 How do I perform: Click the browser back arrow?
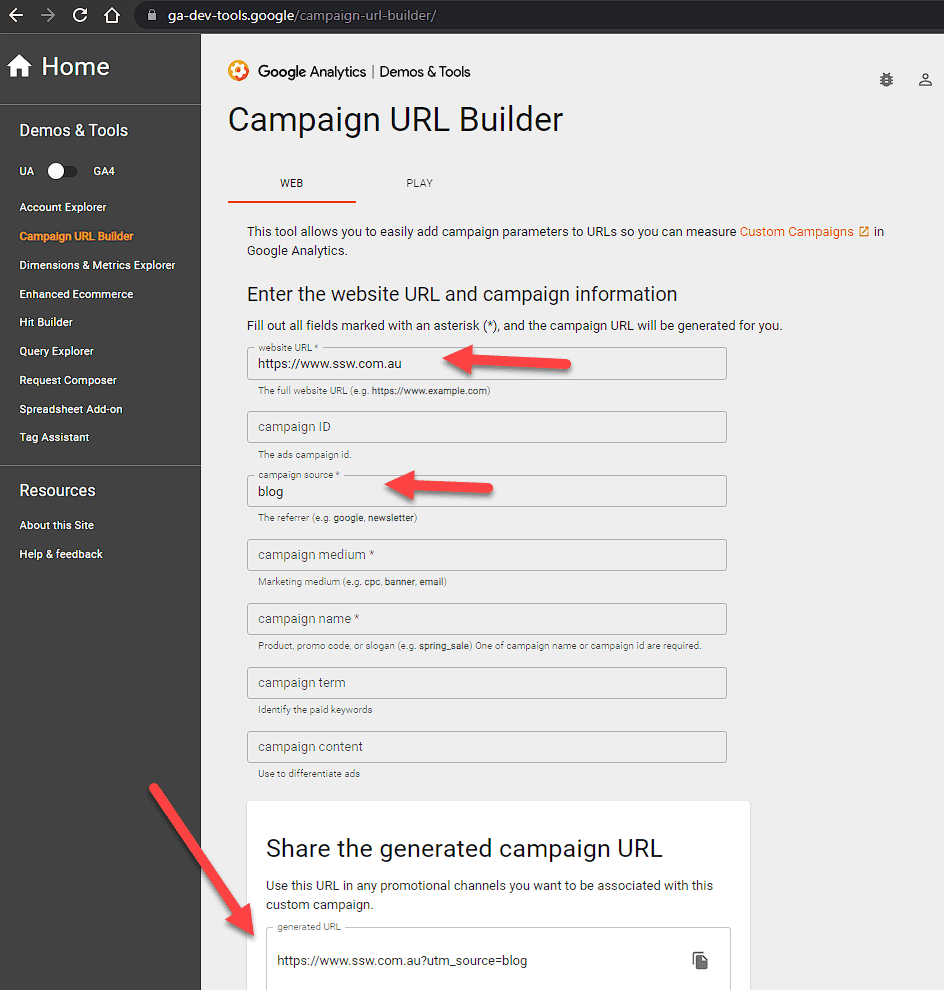click(x=16, y=16)
